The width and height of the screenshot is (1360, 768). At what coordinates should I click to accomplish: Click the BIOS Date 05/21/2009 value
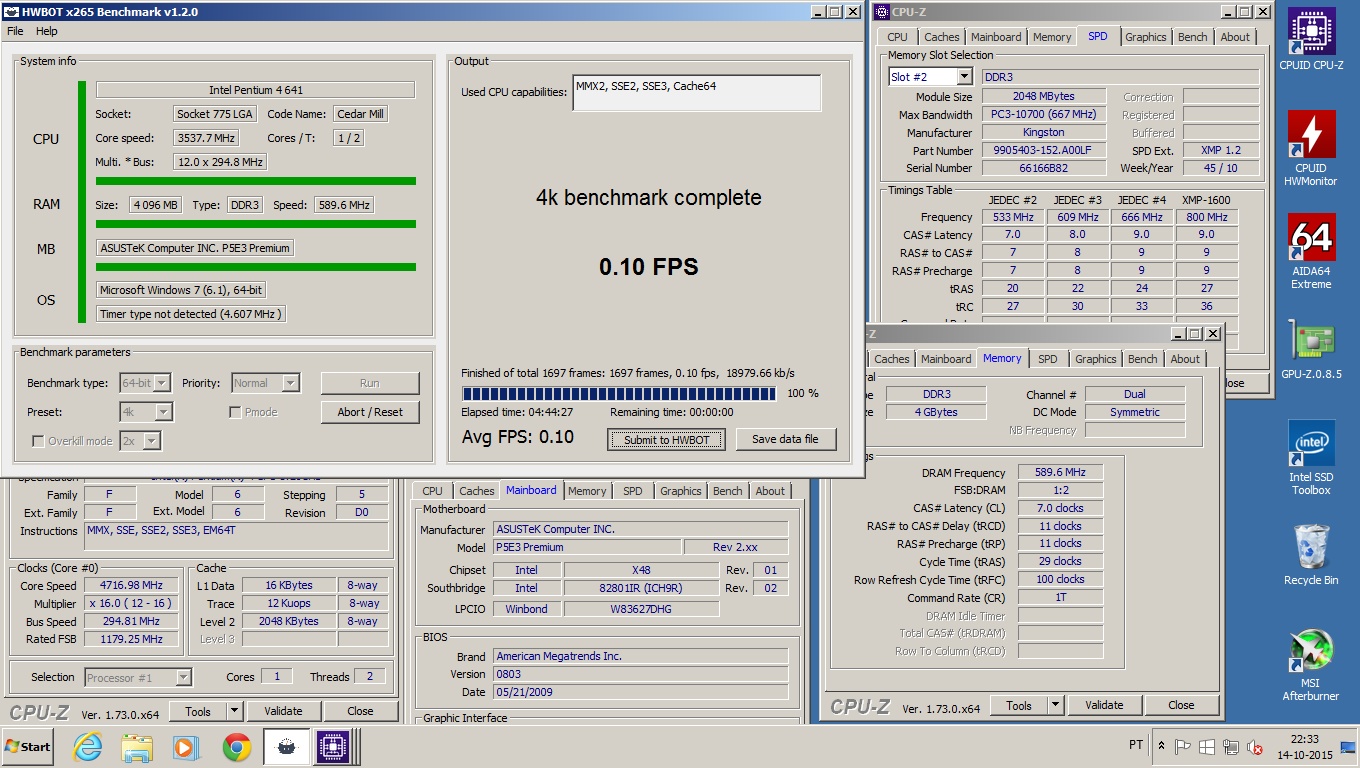[x=640, y=692]
